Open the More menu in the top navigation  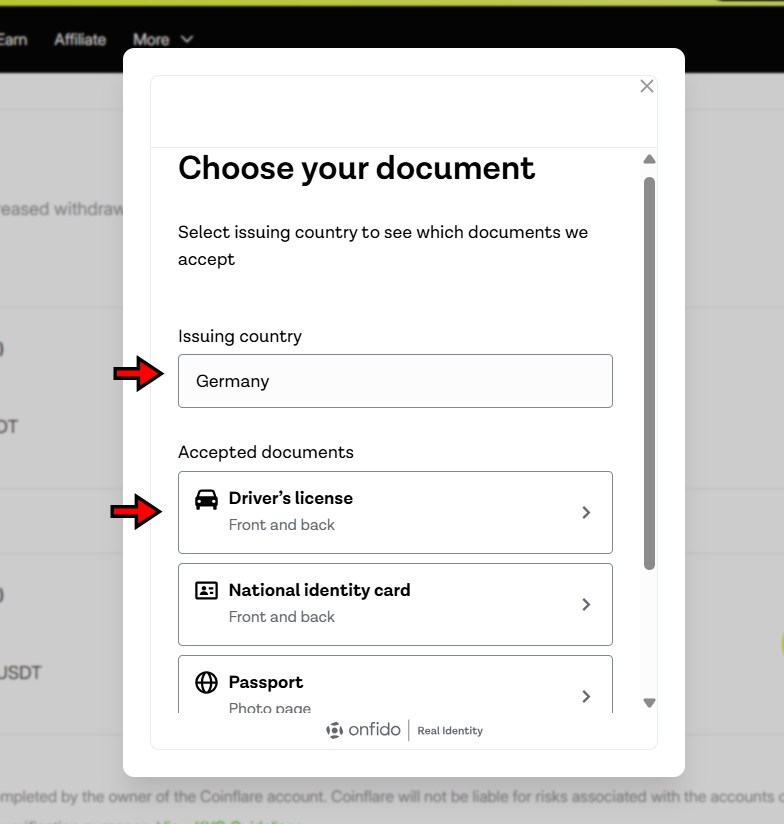pyautogui.click(x=163, y=39)
